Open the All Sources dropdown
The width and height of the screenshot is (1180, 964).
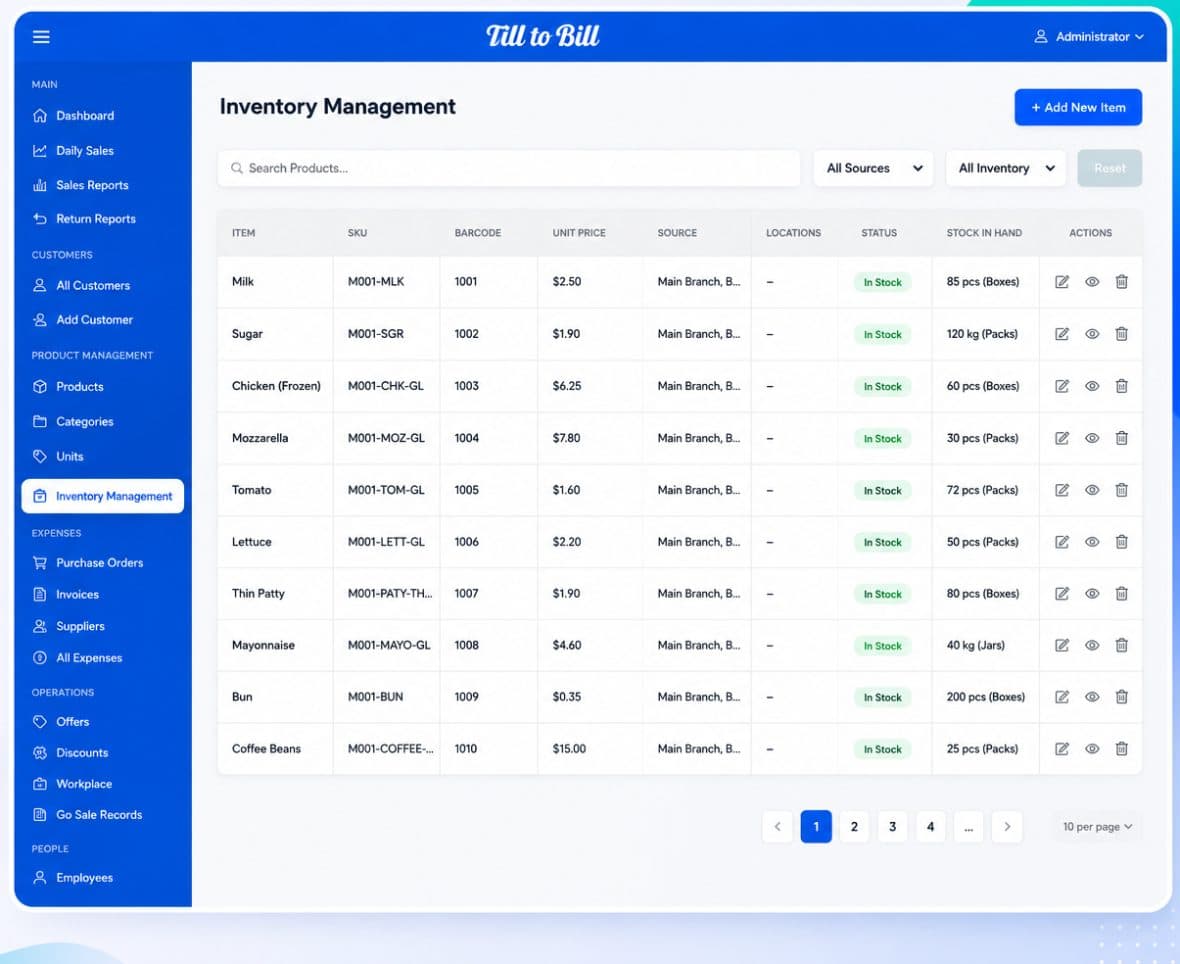click(x=874, y=169)
